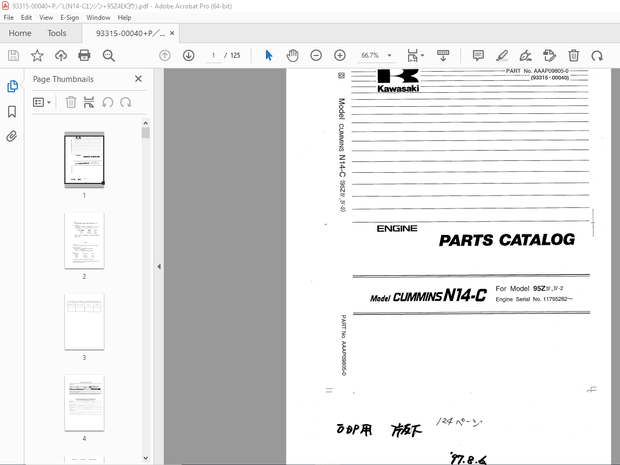Open the Help menu
Screen dimensions: 620x465
[x=124, y=17]
